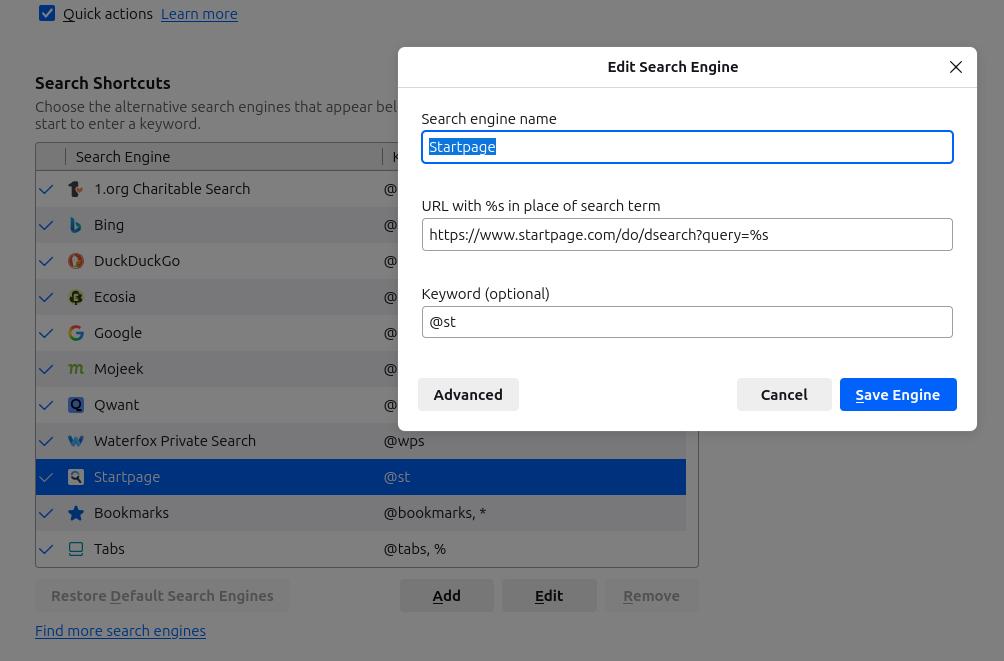The height and width of the screenshot is (661, 1004).
Task: Click the Bookmarks row name
Action: pos(131,513)
